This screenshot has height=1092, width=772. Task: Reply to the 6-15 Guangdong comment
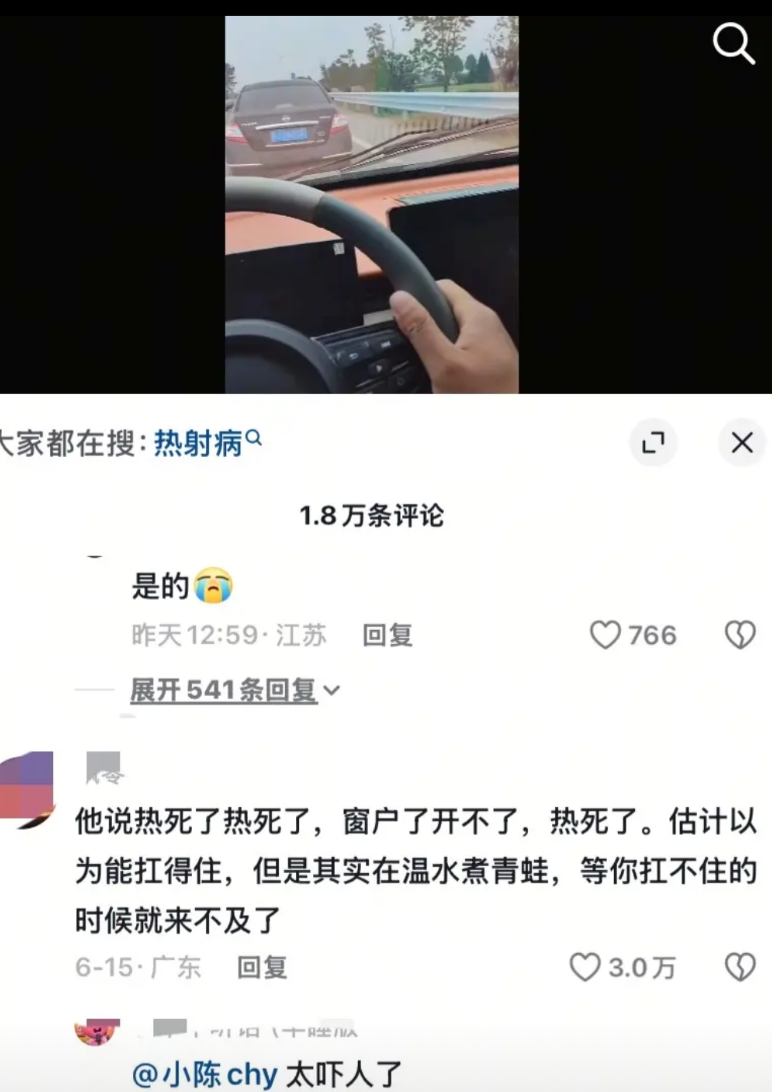262,967
